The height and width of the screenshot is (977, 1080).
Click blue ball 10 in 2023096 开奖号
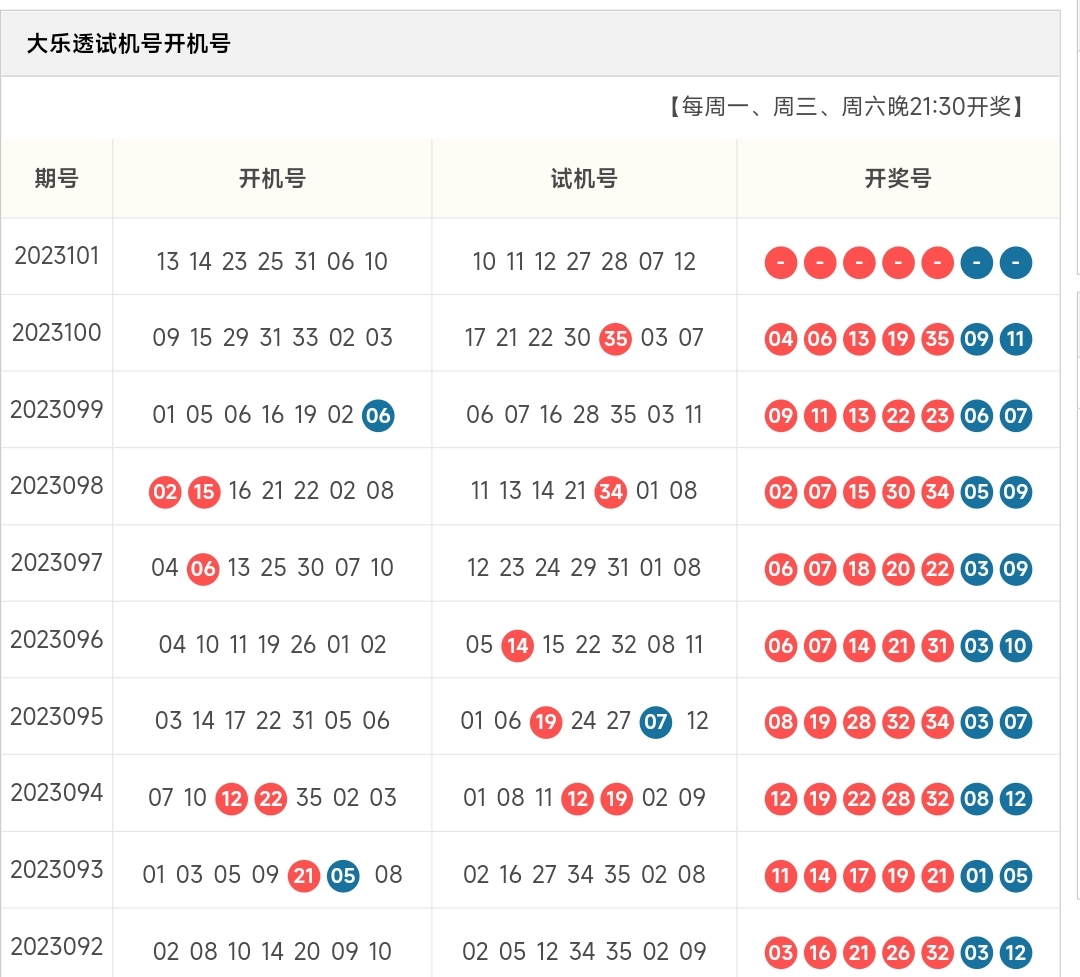pos(1016,646)
